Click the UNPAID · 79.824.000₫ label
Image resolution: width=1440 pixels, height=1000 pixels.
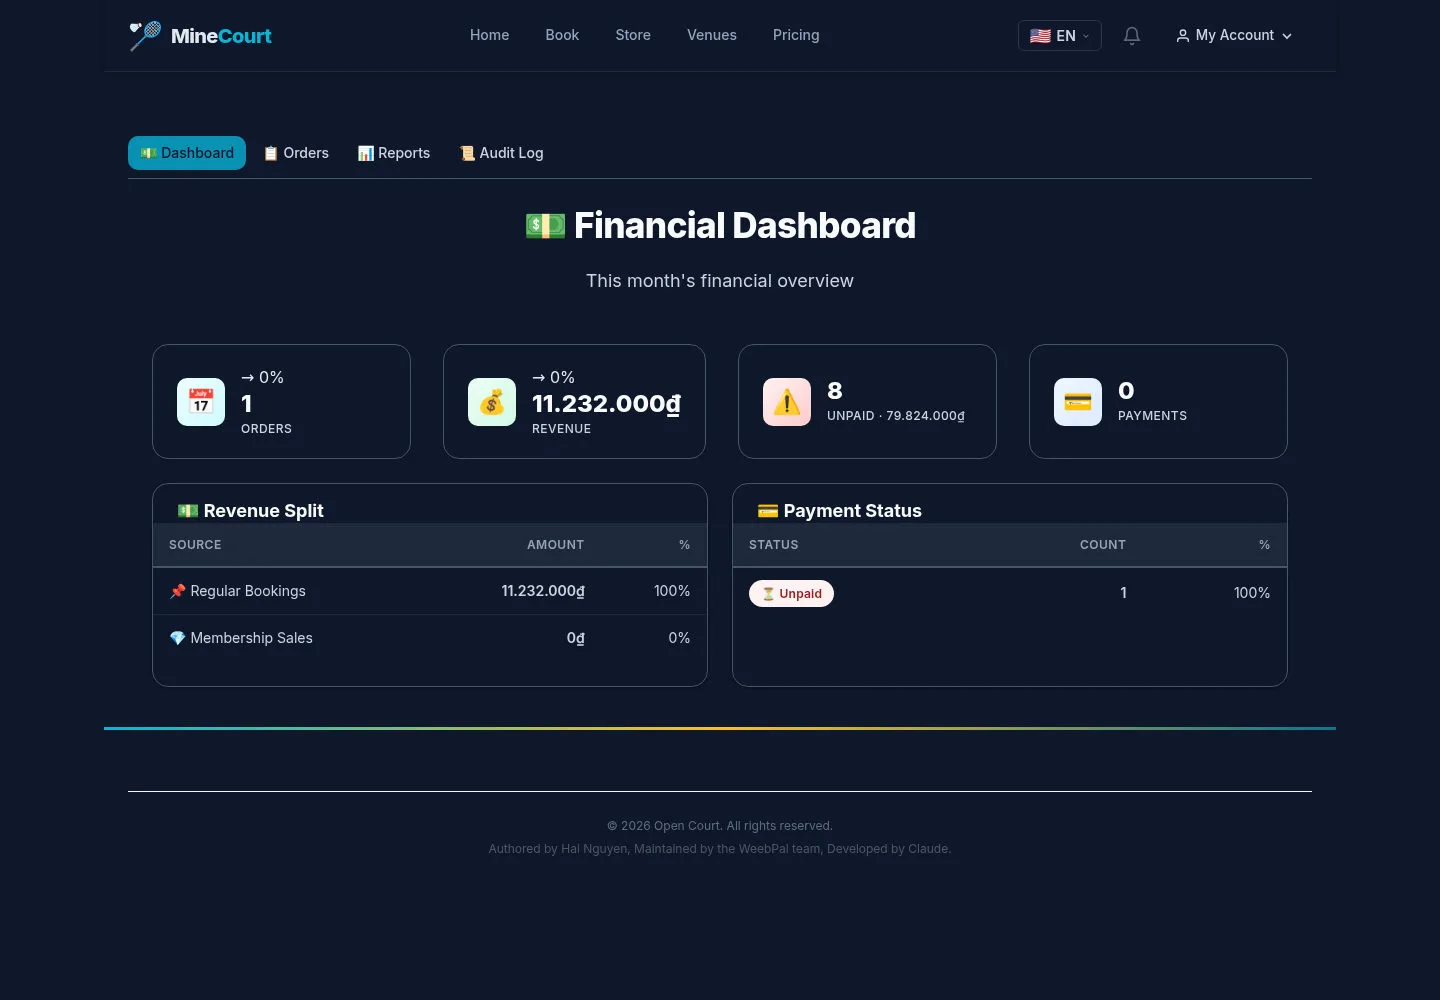(x=896, y=416)
